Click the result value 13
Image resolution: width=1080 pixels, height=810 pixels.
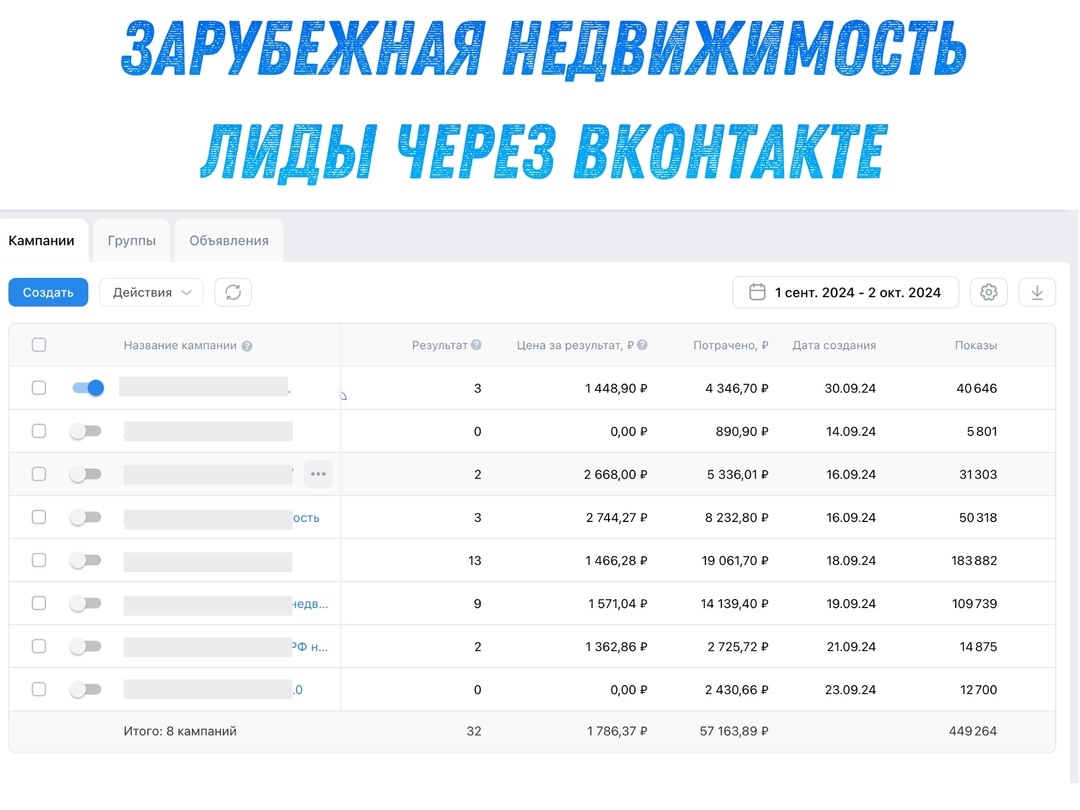(475, 561)
